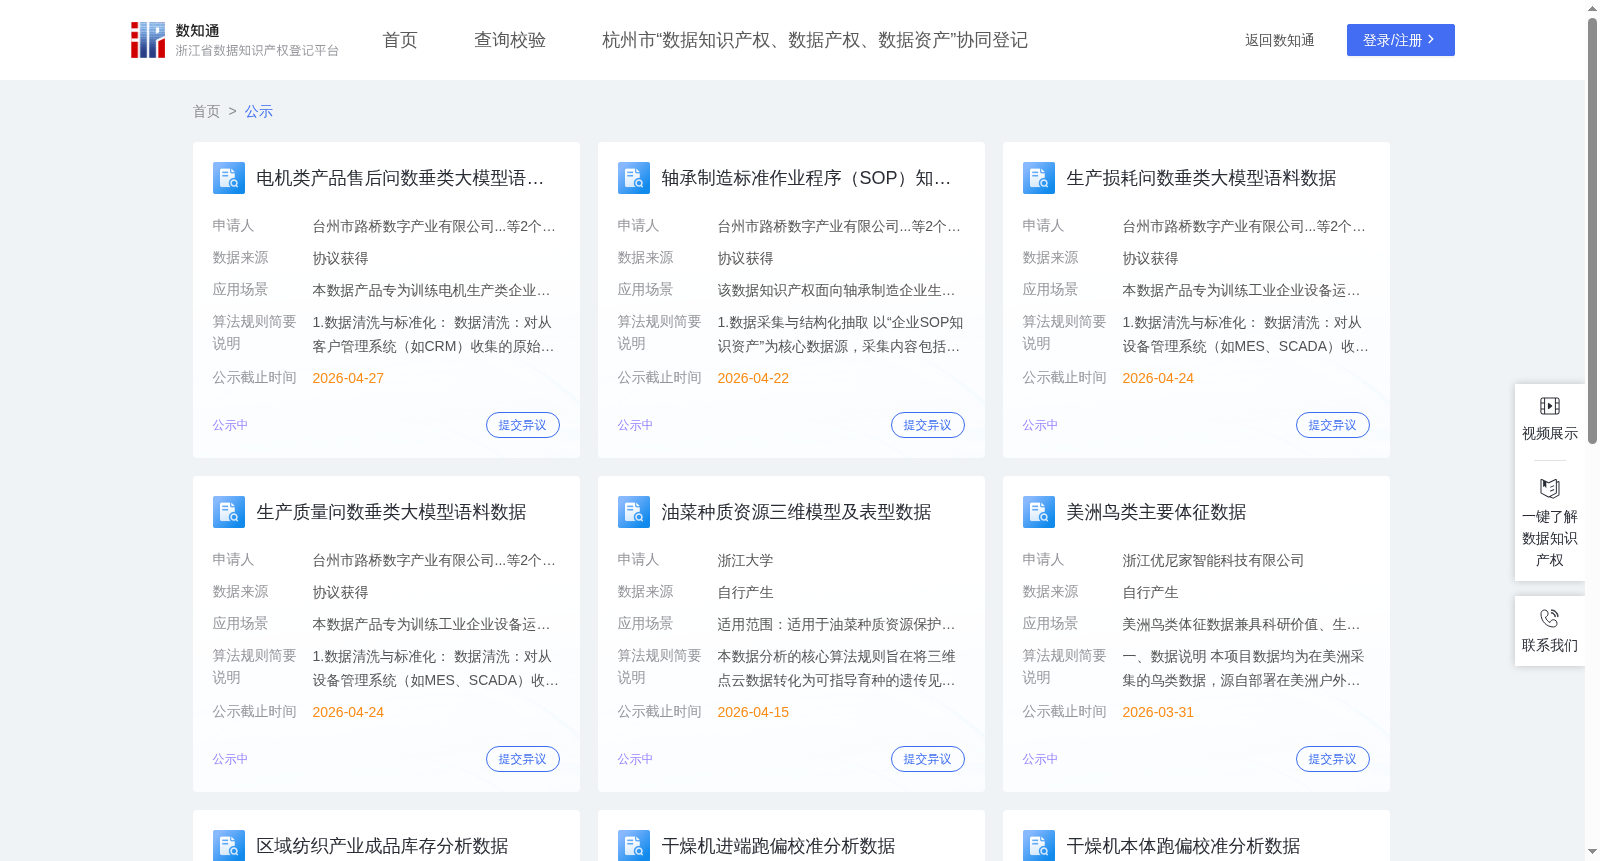Click the 首页 breadcrumb link
The image size is (1600, 861).
click(x=206, y=112)
